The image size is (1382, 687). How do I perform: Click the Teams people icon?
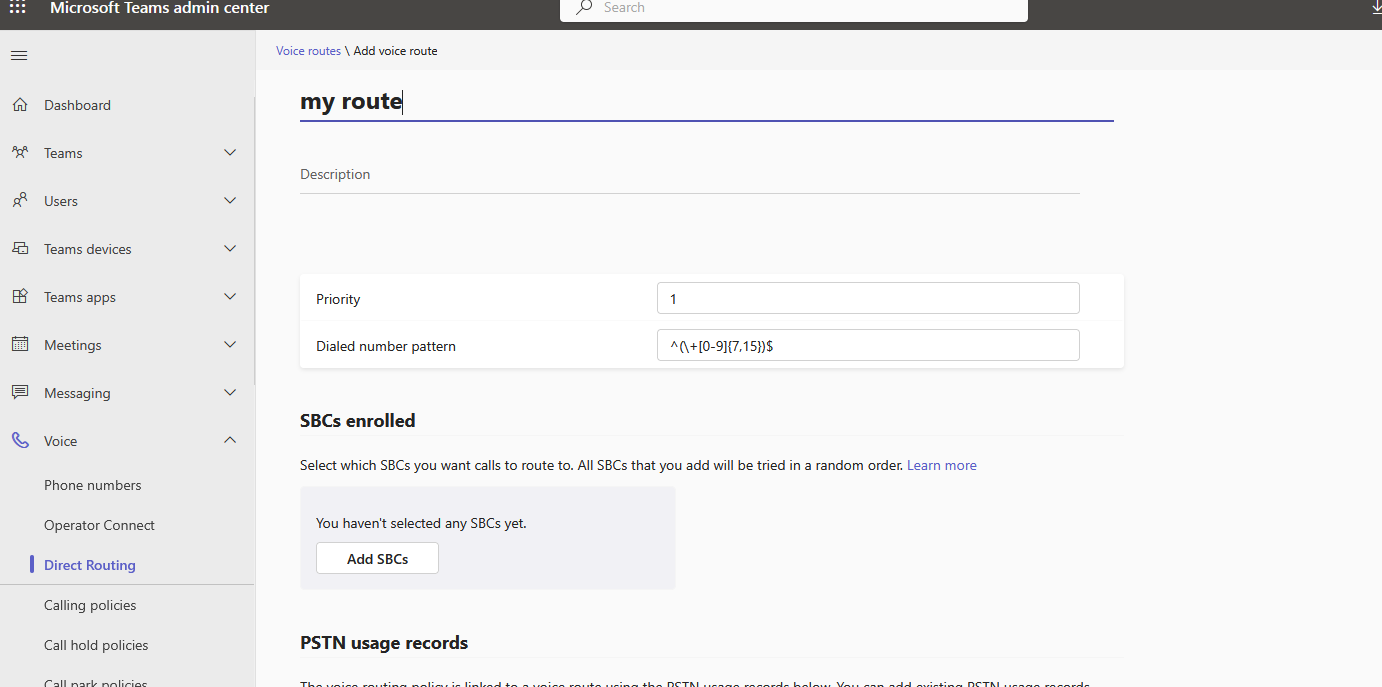(x=20, y=153)
